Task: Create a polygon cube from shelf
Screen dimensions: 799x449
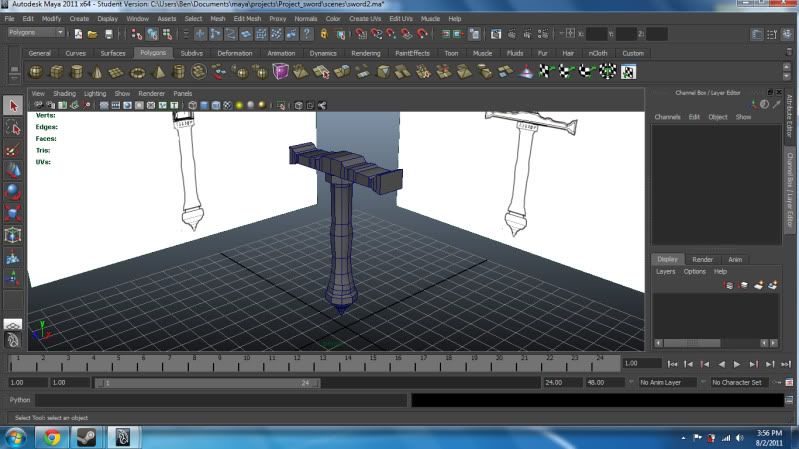Action: pyautogui.click(x=56, y=72)
